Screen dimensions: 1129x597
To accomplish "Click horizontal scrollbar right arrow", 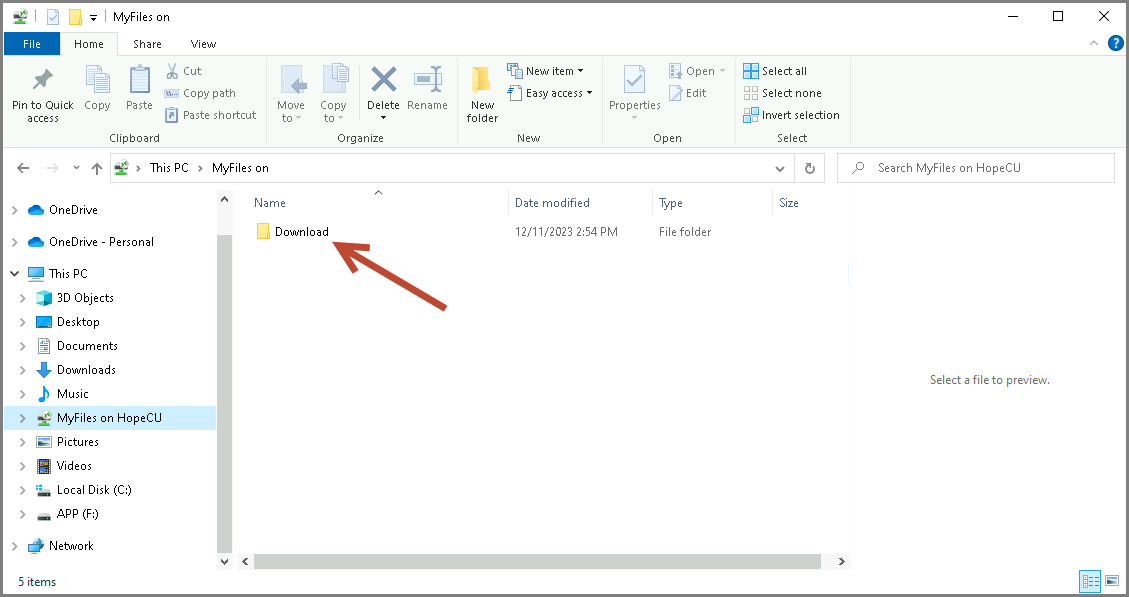I will coord(841,561).
